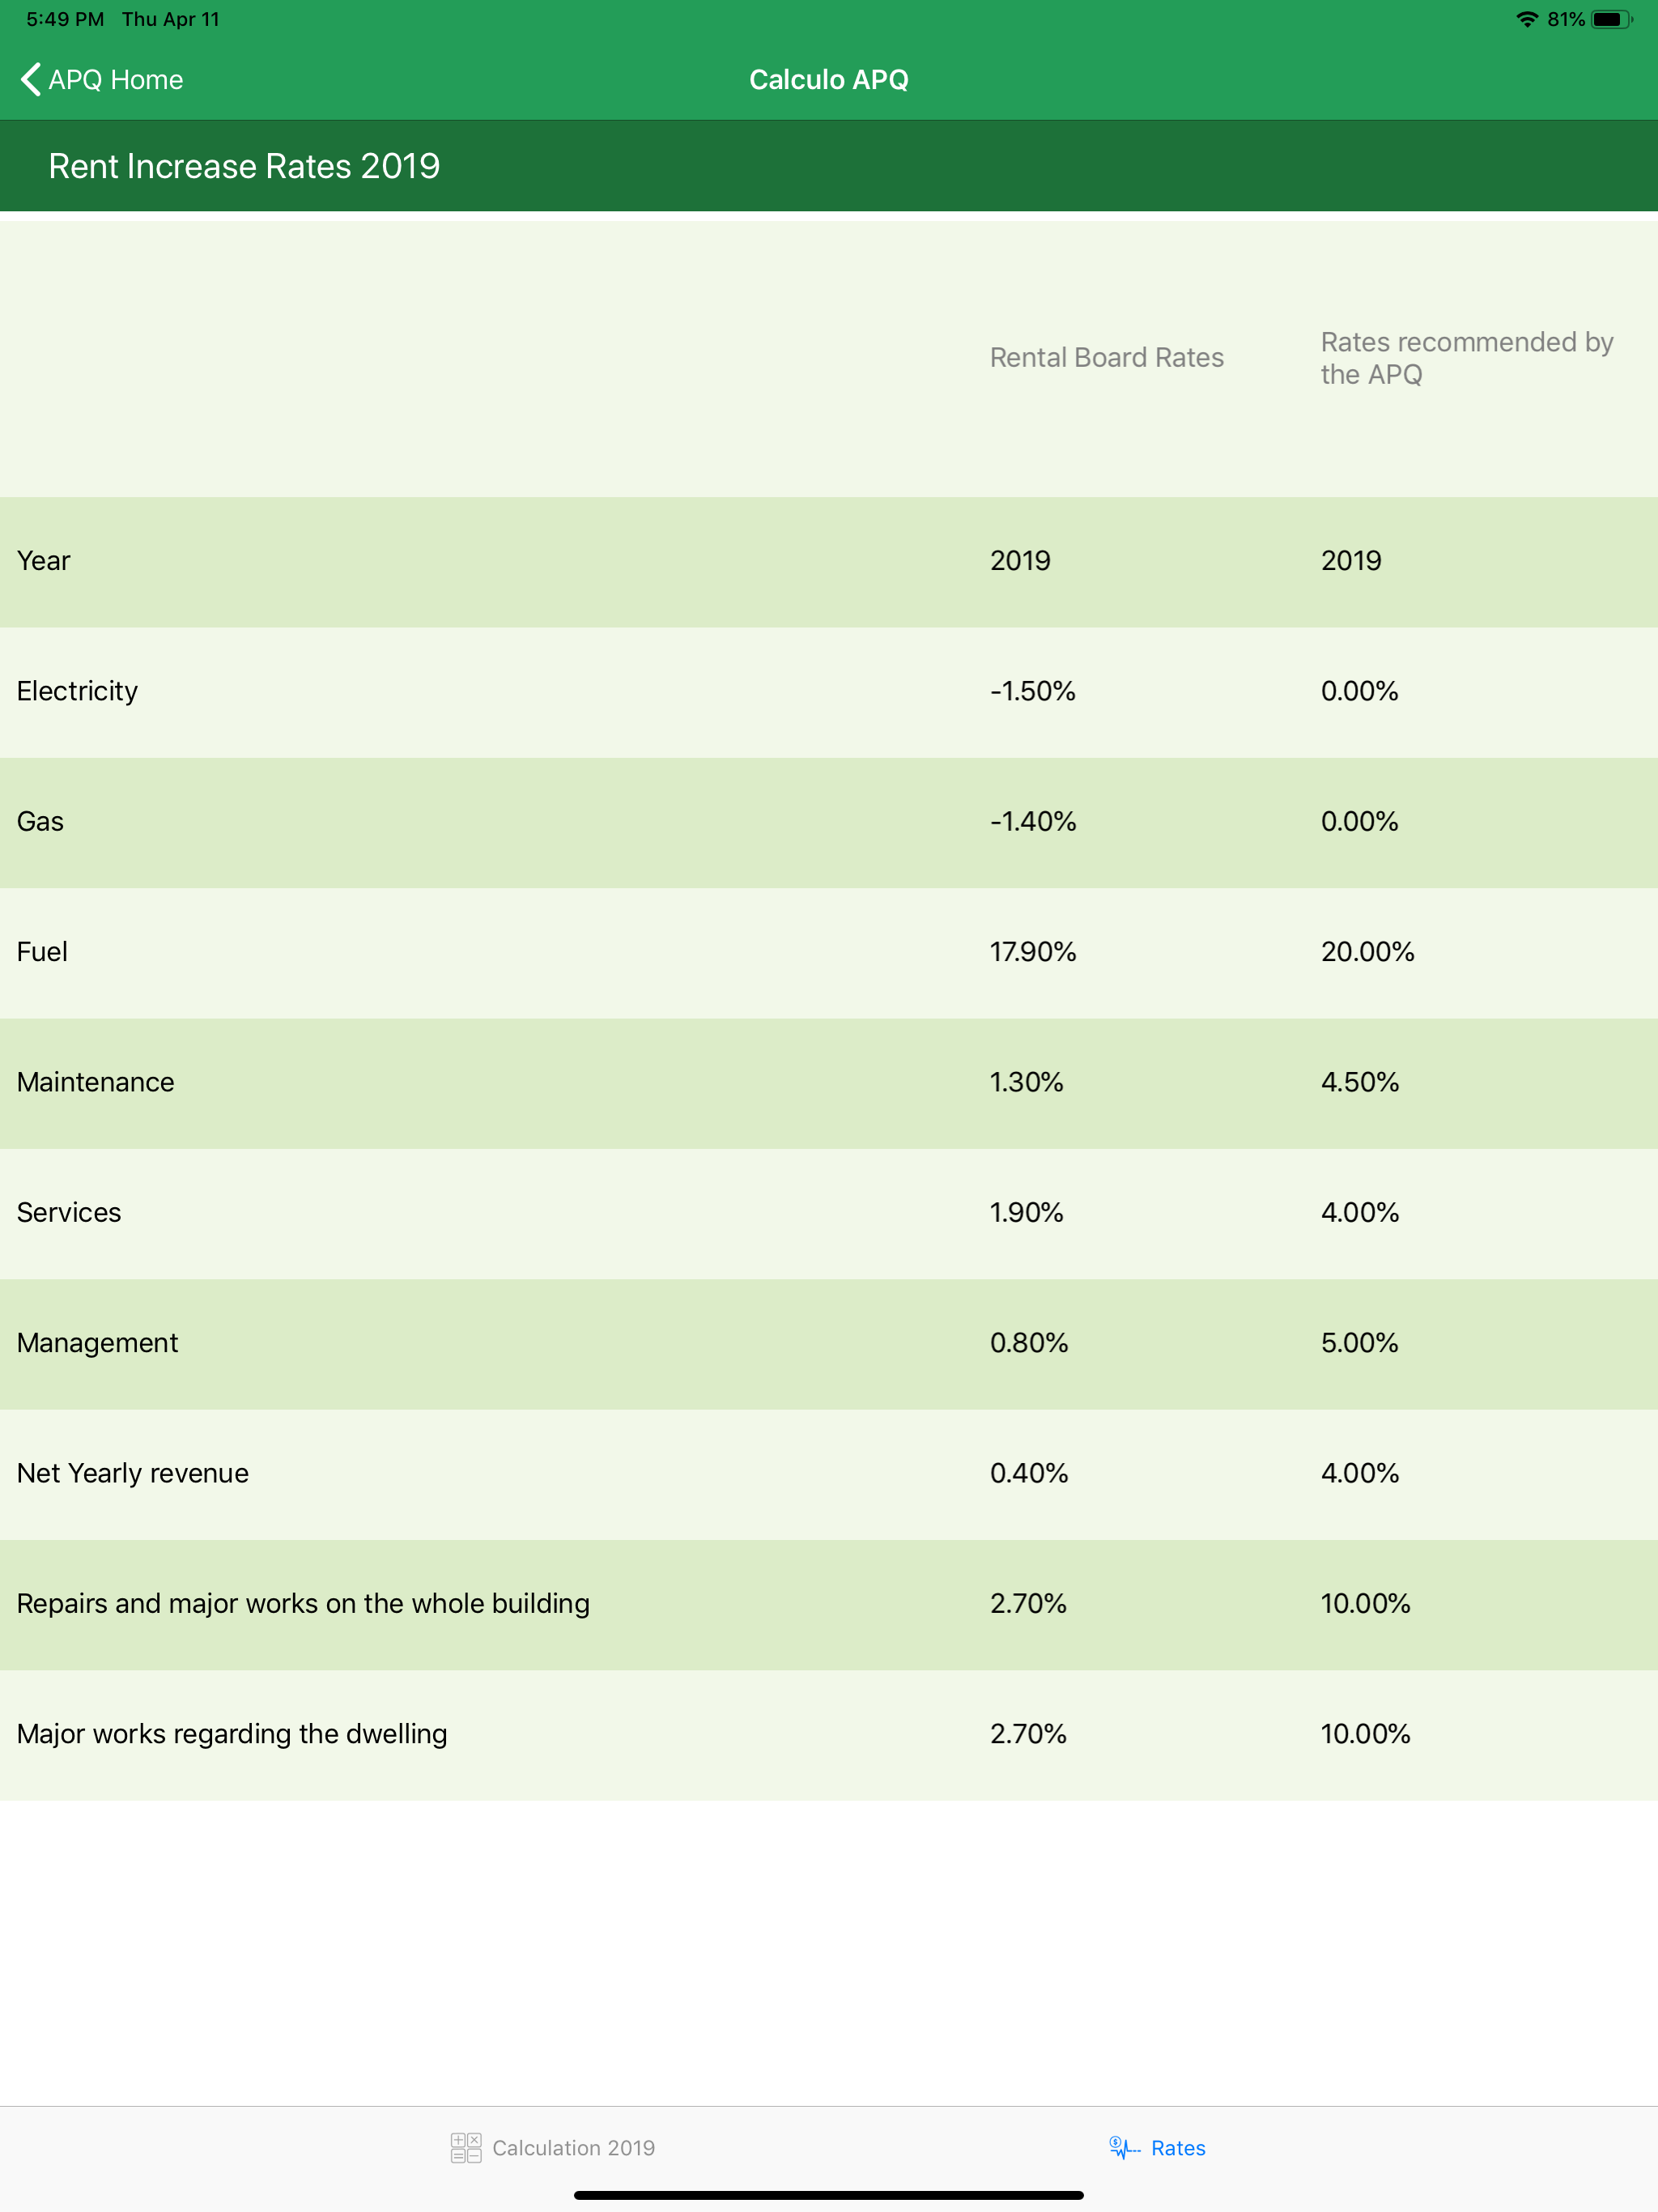Tap the Wi-Fi status icon
The height and width of the screenshot is (2212, 1658).
tap(1526, 19)
